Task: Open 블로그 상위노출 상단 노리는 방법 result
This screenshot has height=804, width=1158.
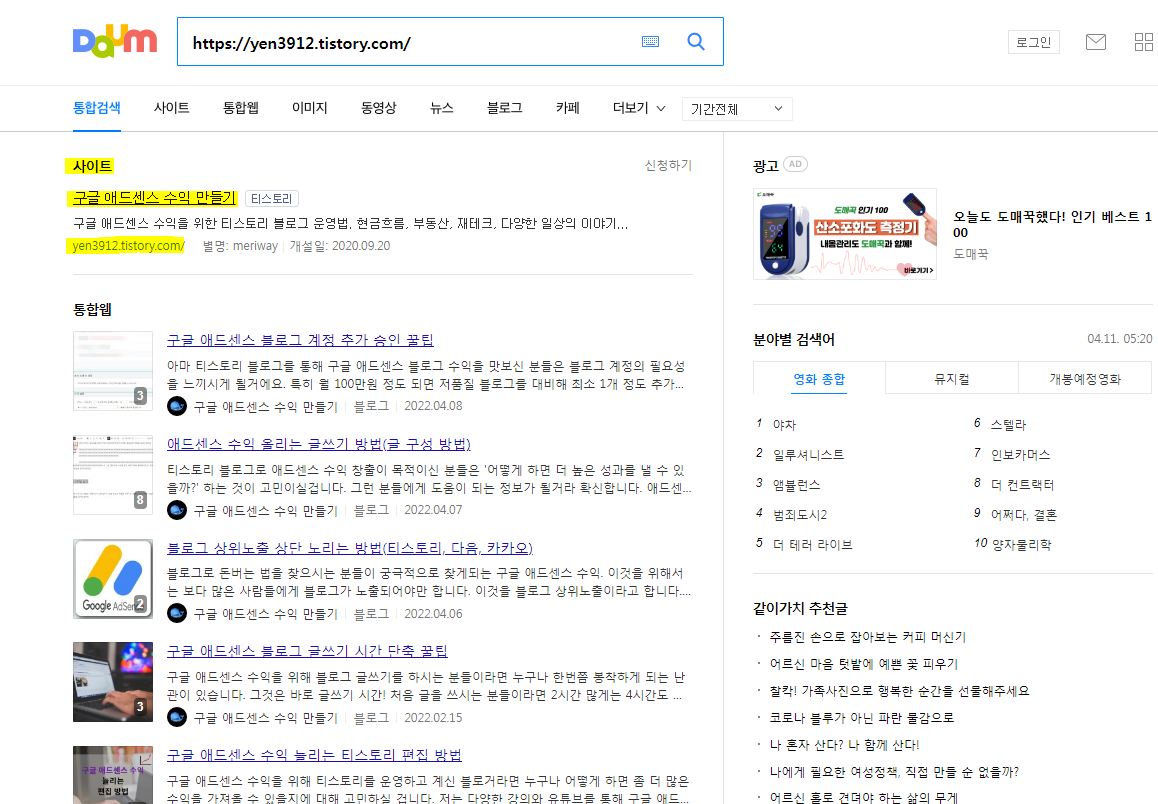Action: [349, 548]
